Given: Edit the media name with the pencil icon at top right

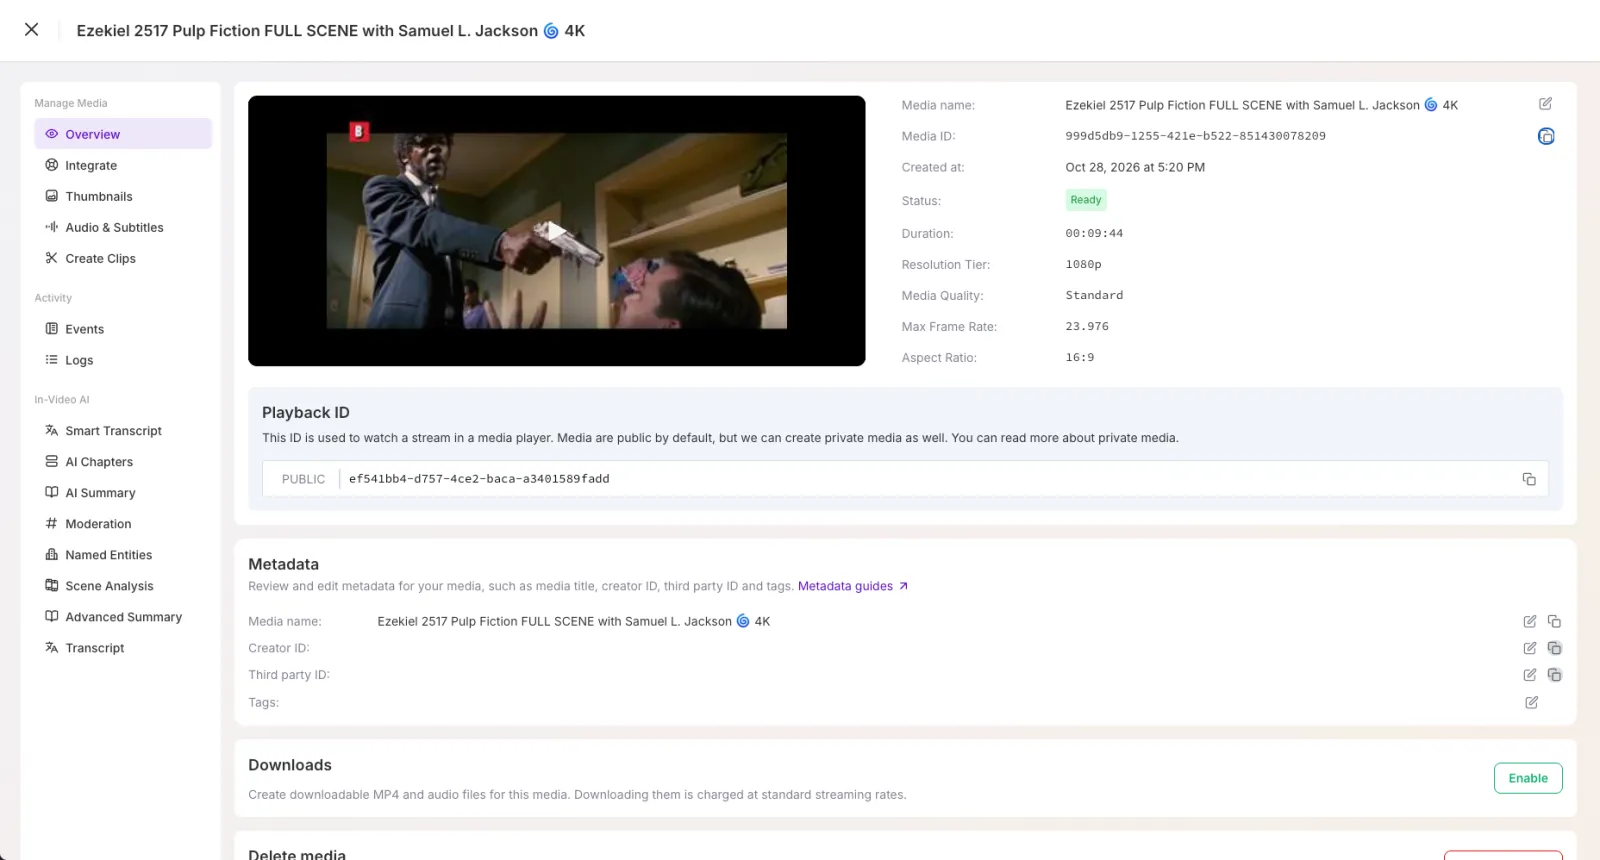Looking at the screenshot, I should click(1545, 104).
